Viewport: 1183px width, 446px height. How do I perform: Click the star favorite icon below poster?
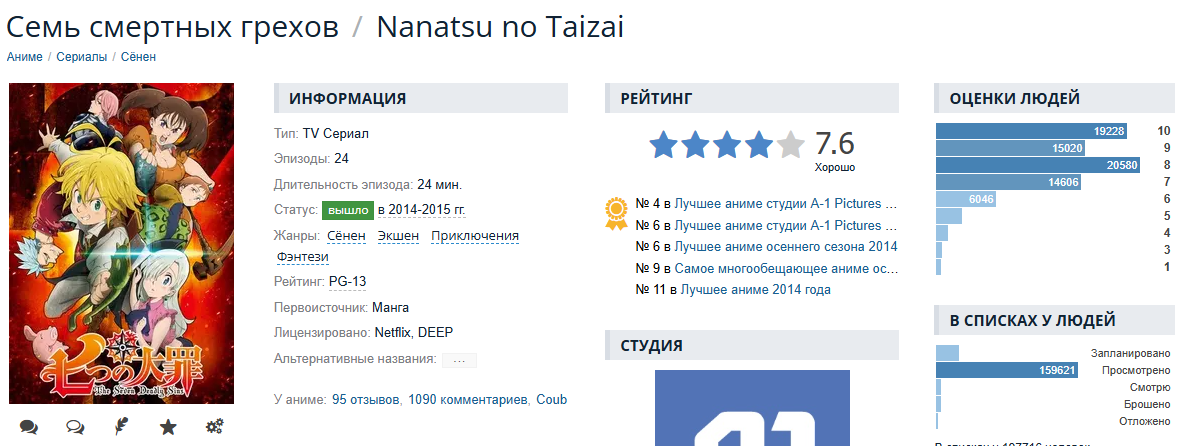click(x=168, y=427)
